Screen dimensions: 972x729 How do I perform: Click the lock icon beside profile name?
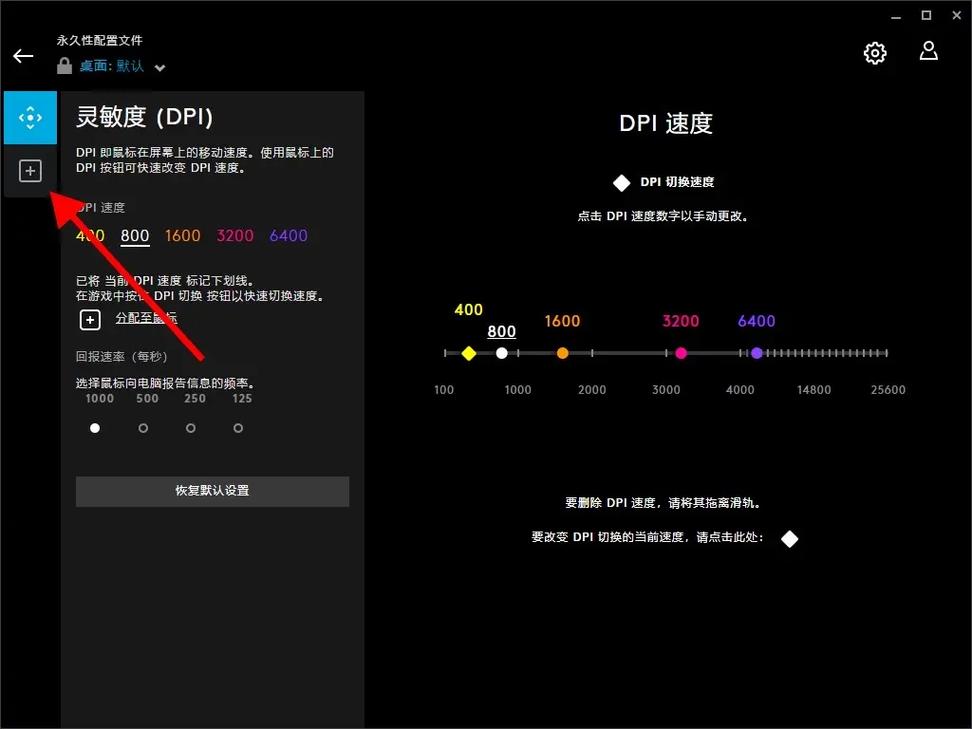click(x=64, y=66)
